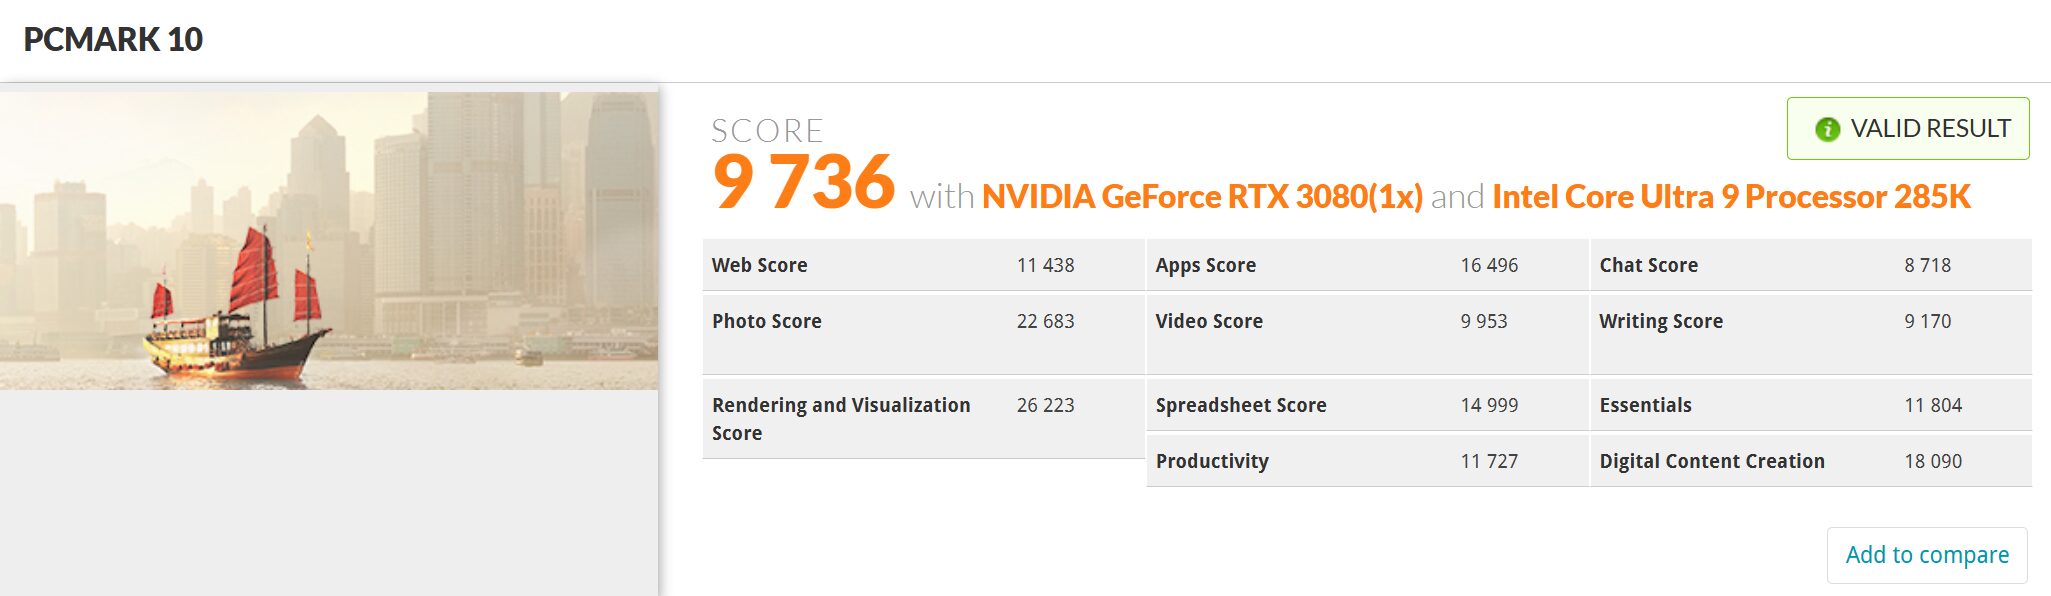Select the Apps Score label
Screen dimensions: 2051x596
click(x=1206, y=265)
